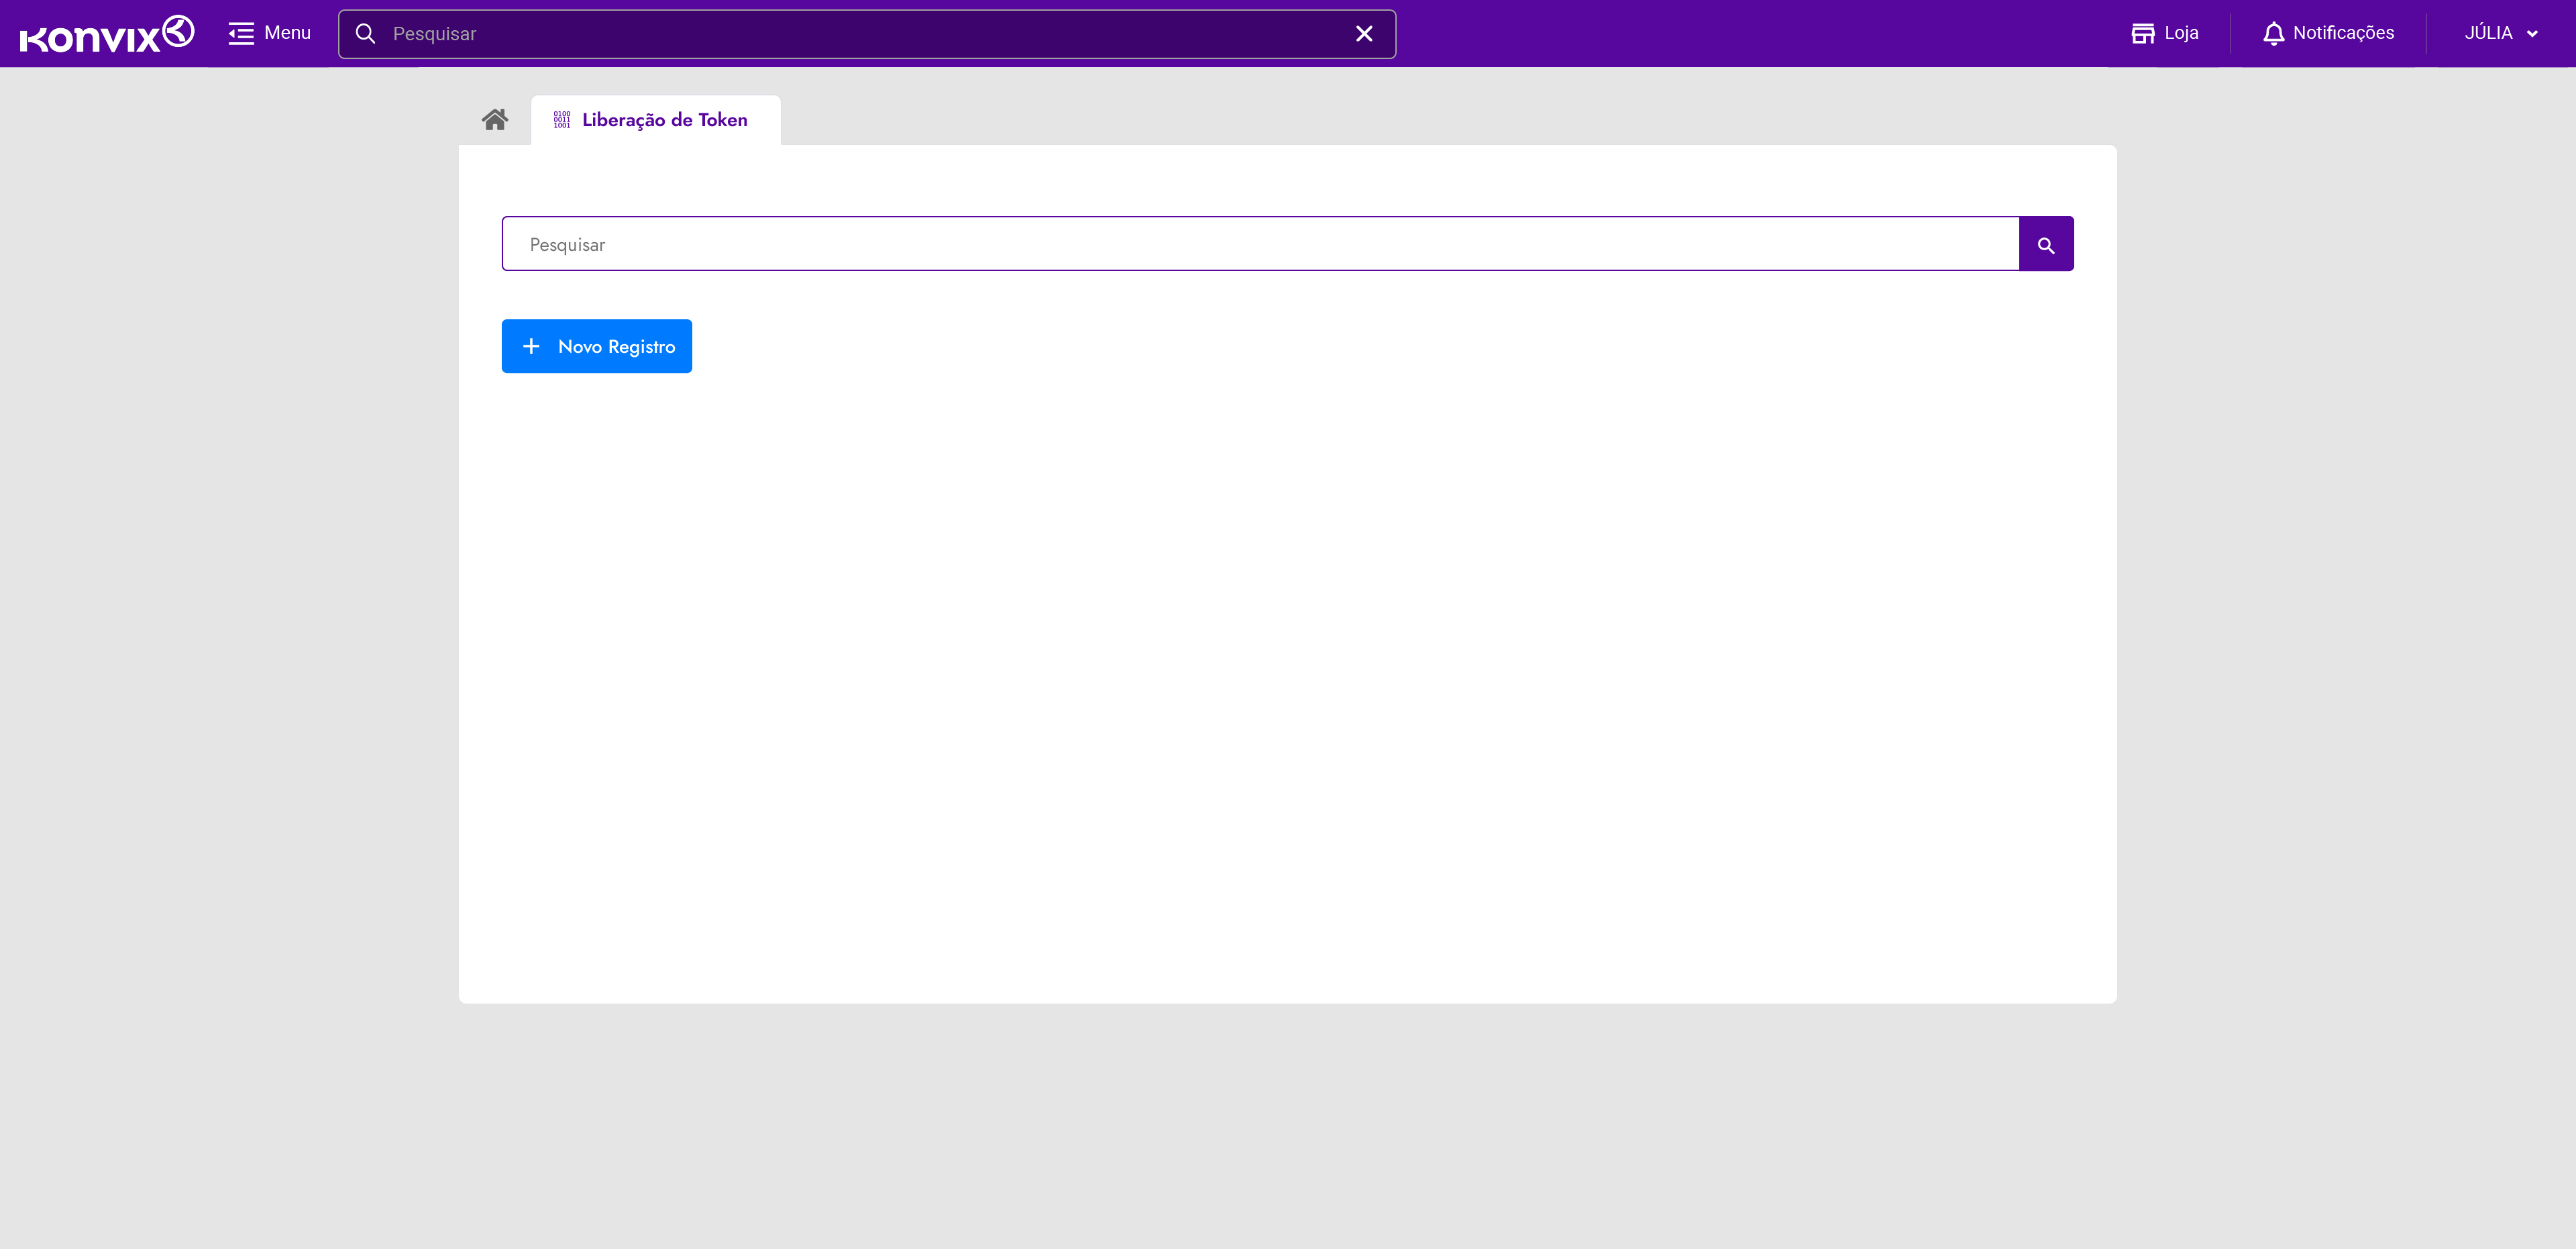Click the Notificações label
2576x1249 pixels.
(x=2343, y=33)
